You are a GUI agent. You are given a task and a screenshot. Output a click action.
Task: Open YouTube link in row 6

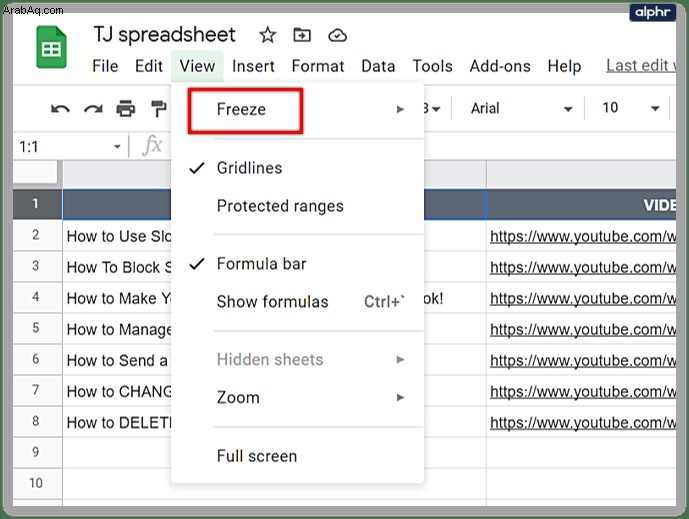point(583,360)
